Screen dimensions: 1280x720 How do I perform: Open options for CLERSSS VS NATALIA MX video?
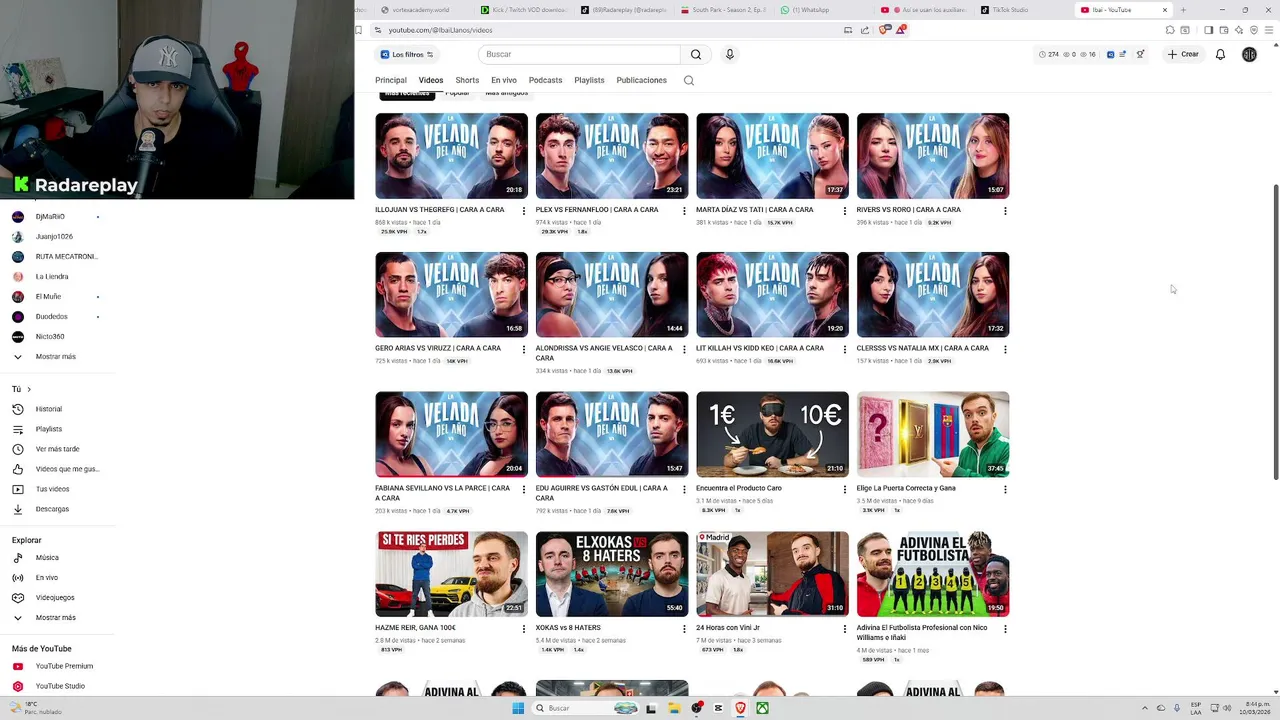(1005, 349)
